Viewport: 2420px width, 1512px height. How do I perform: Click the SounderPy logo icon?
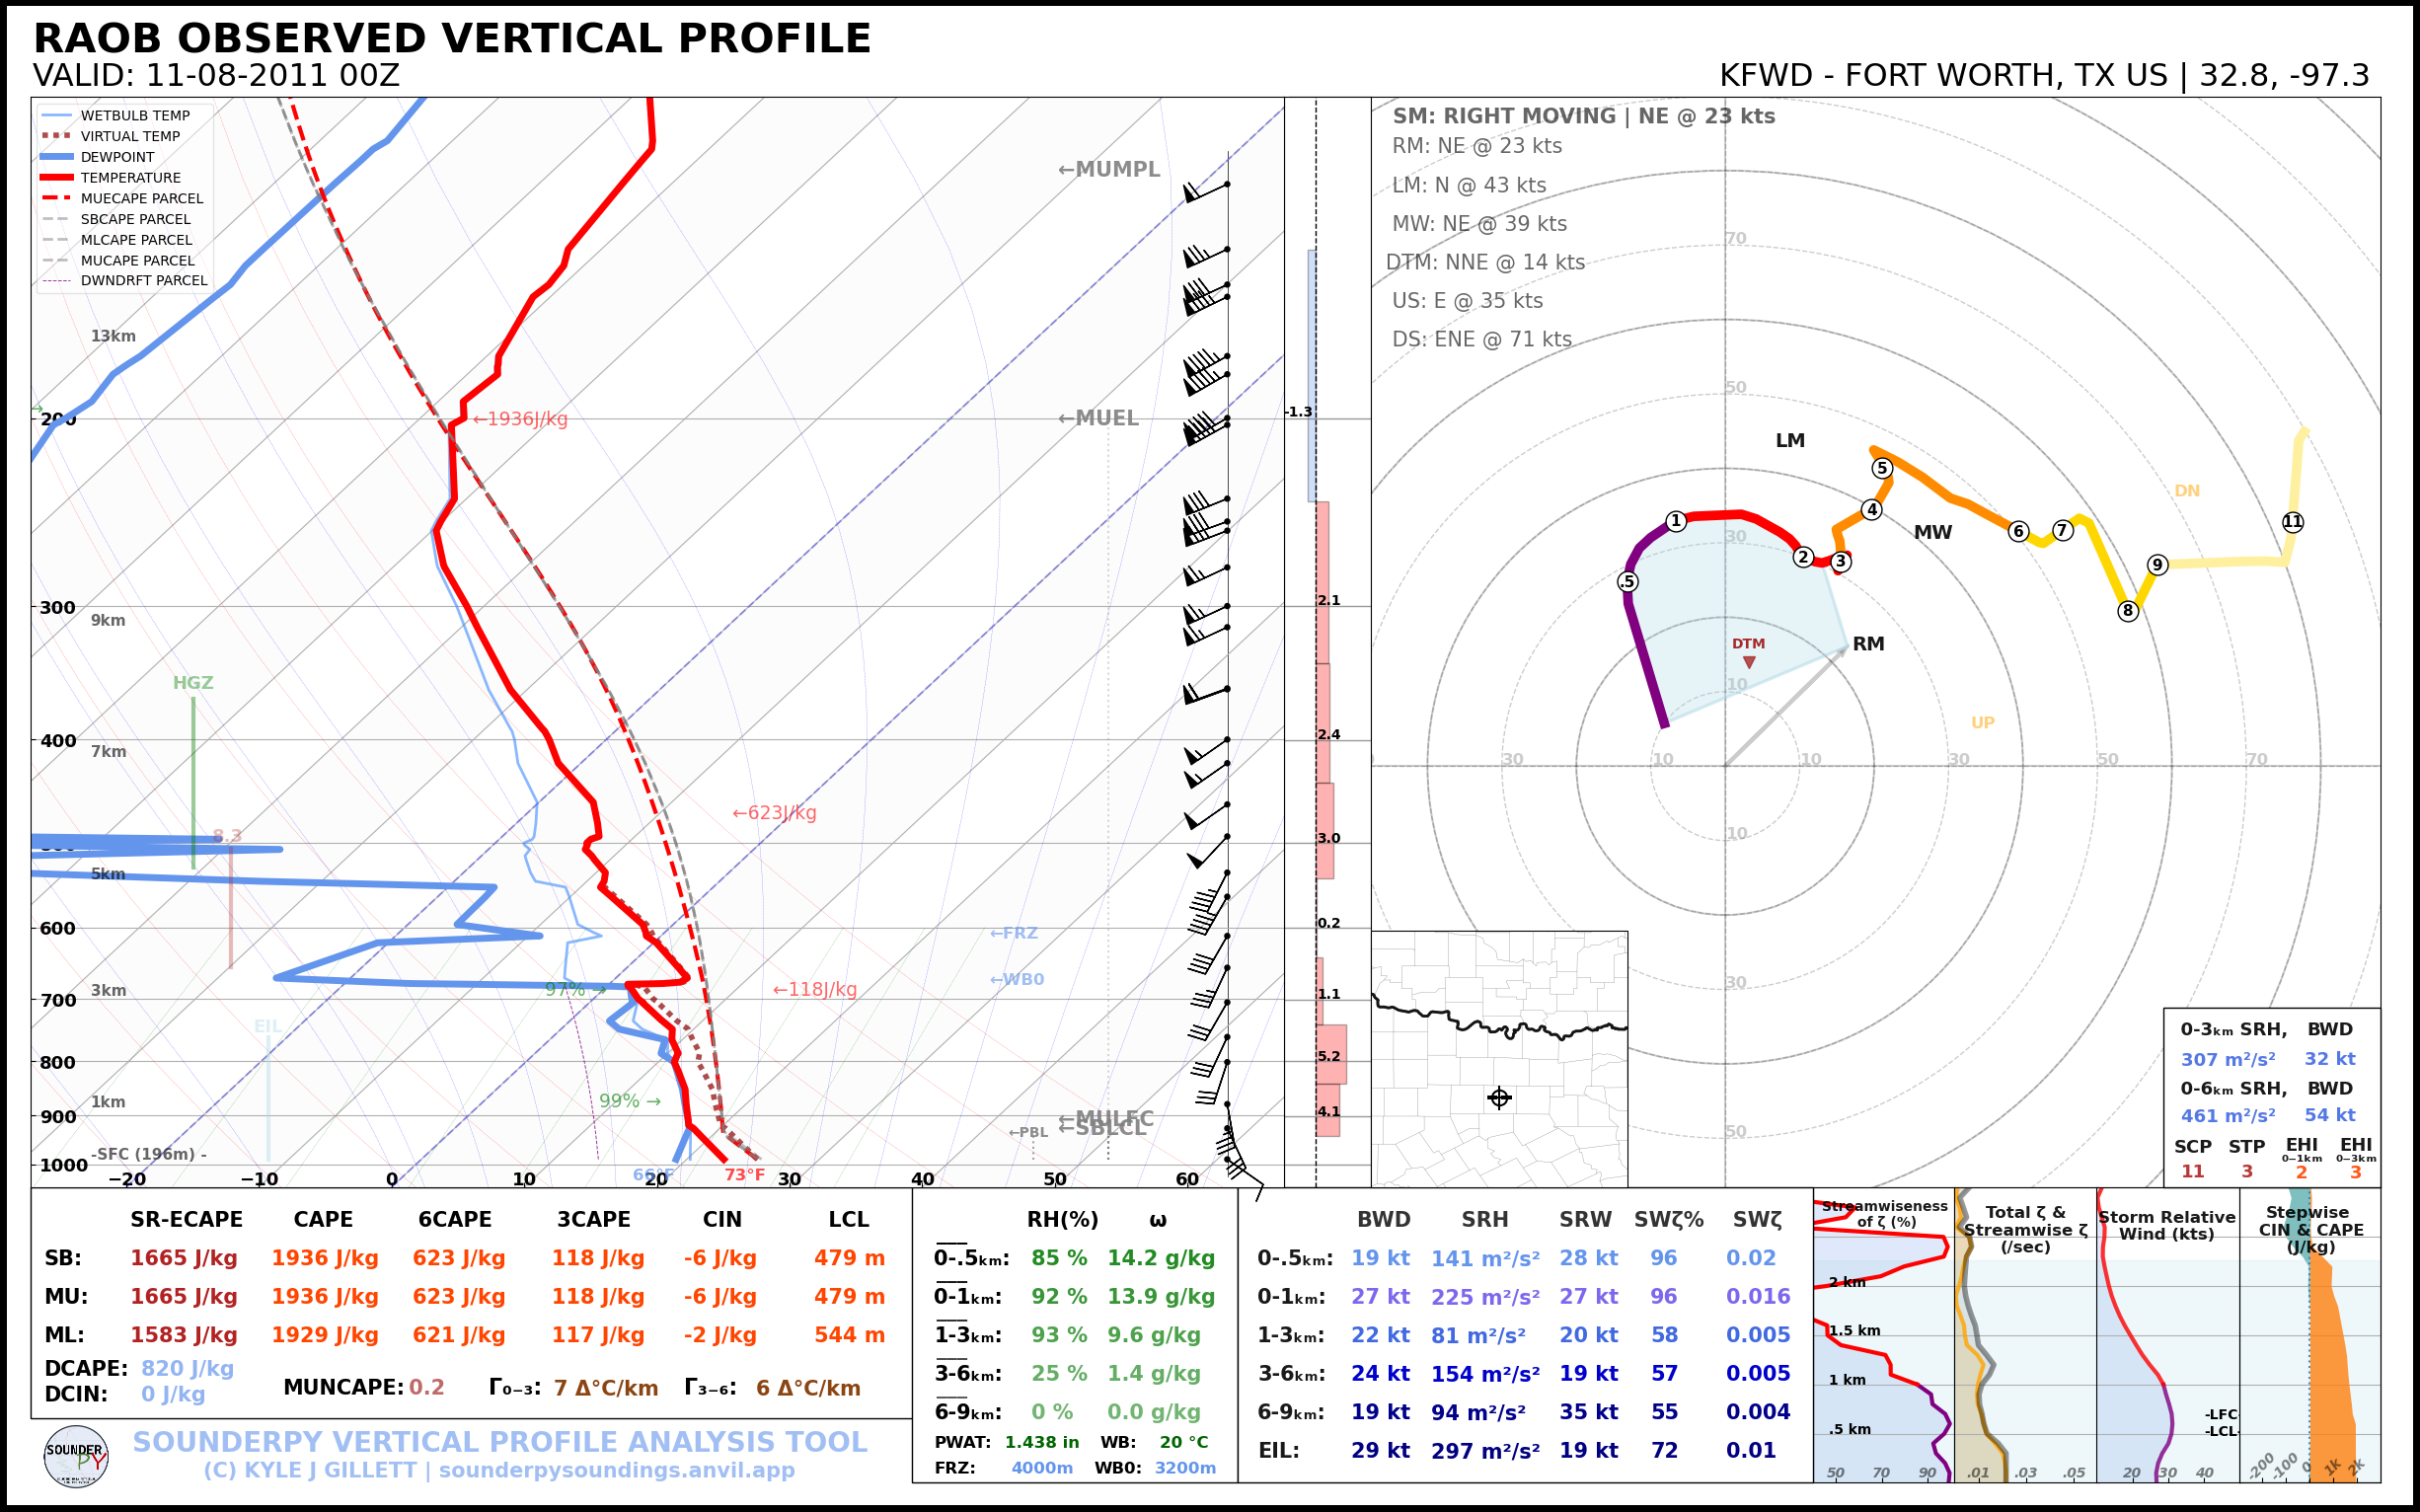tap(76, 1457)
